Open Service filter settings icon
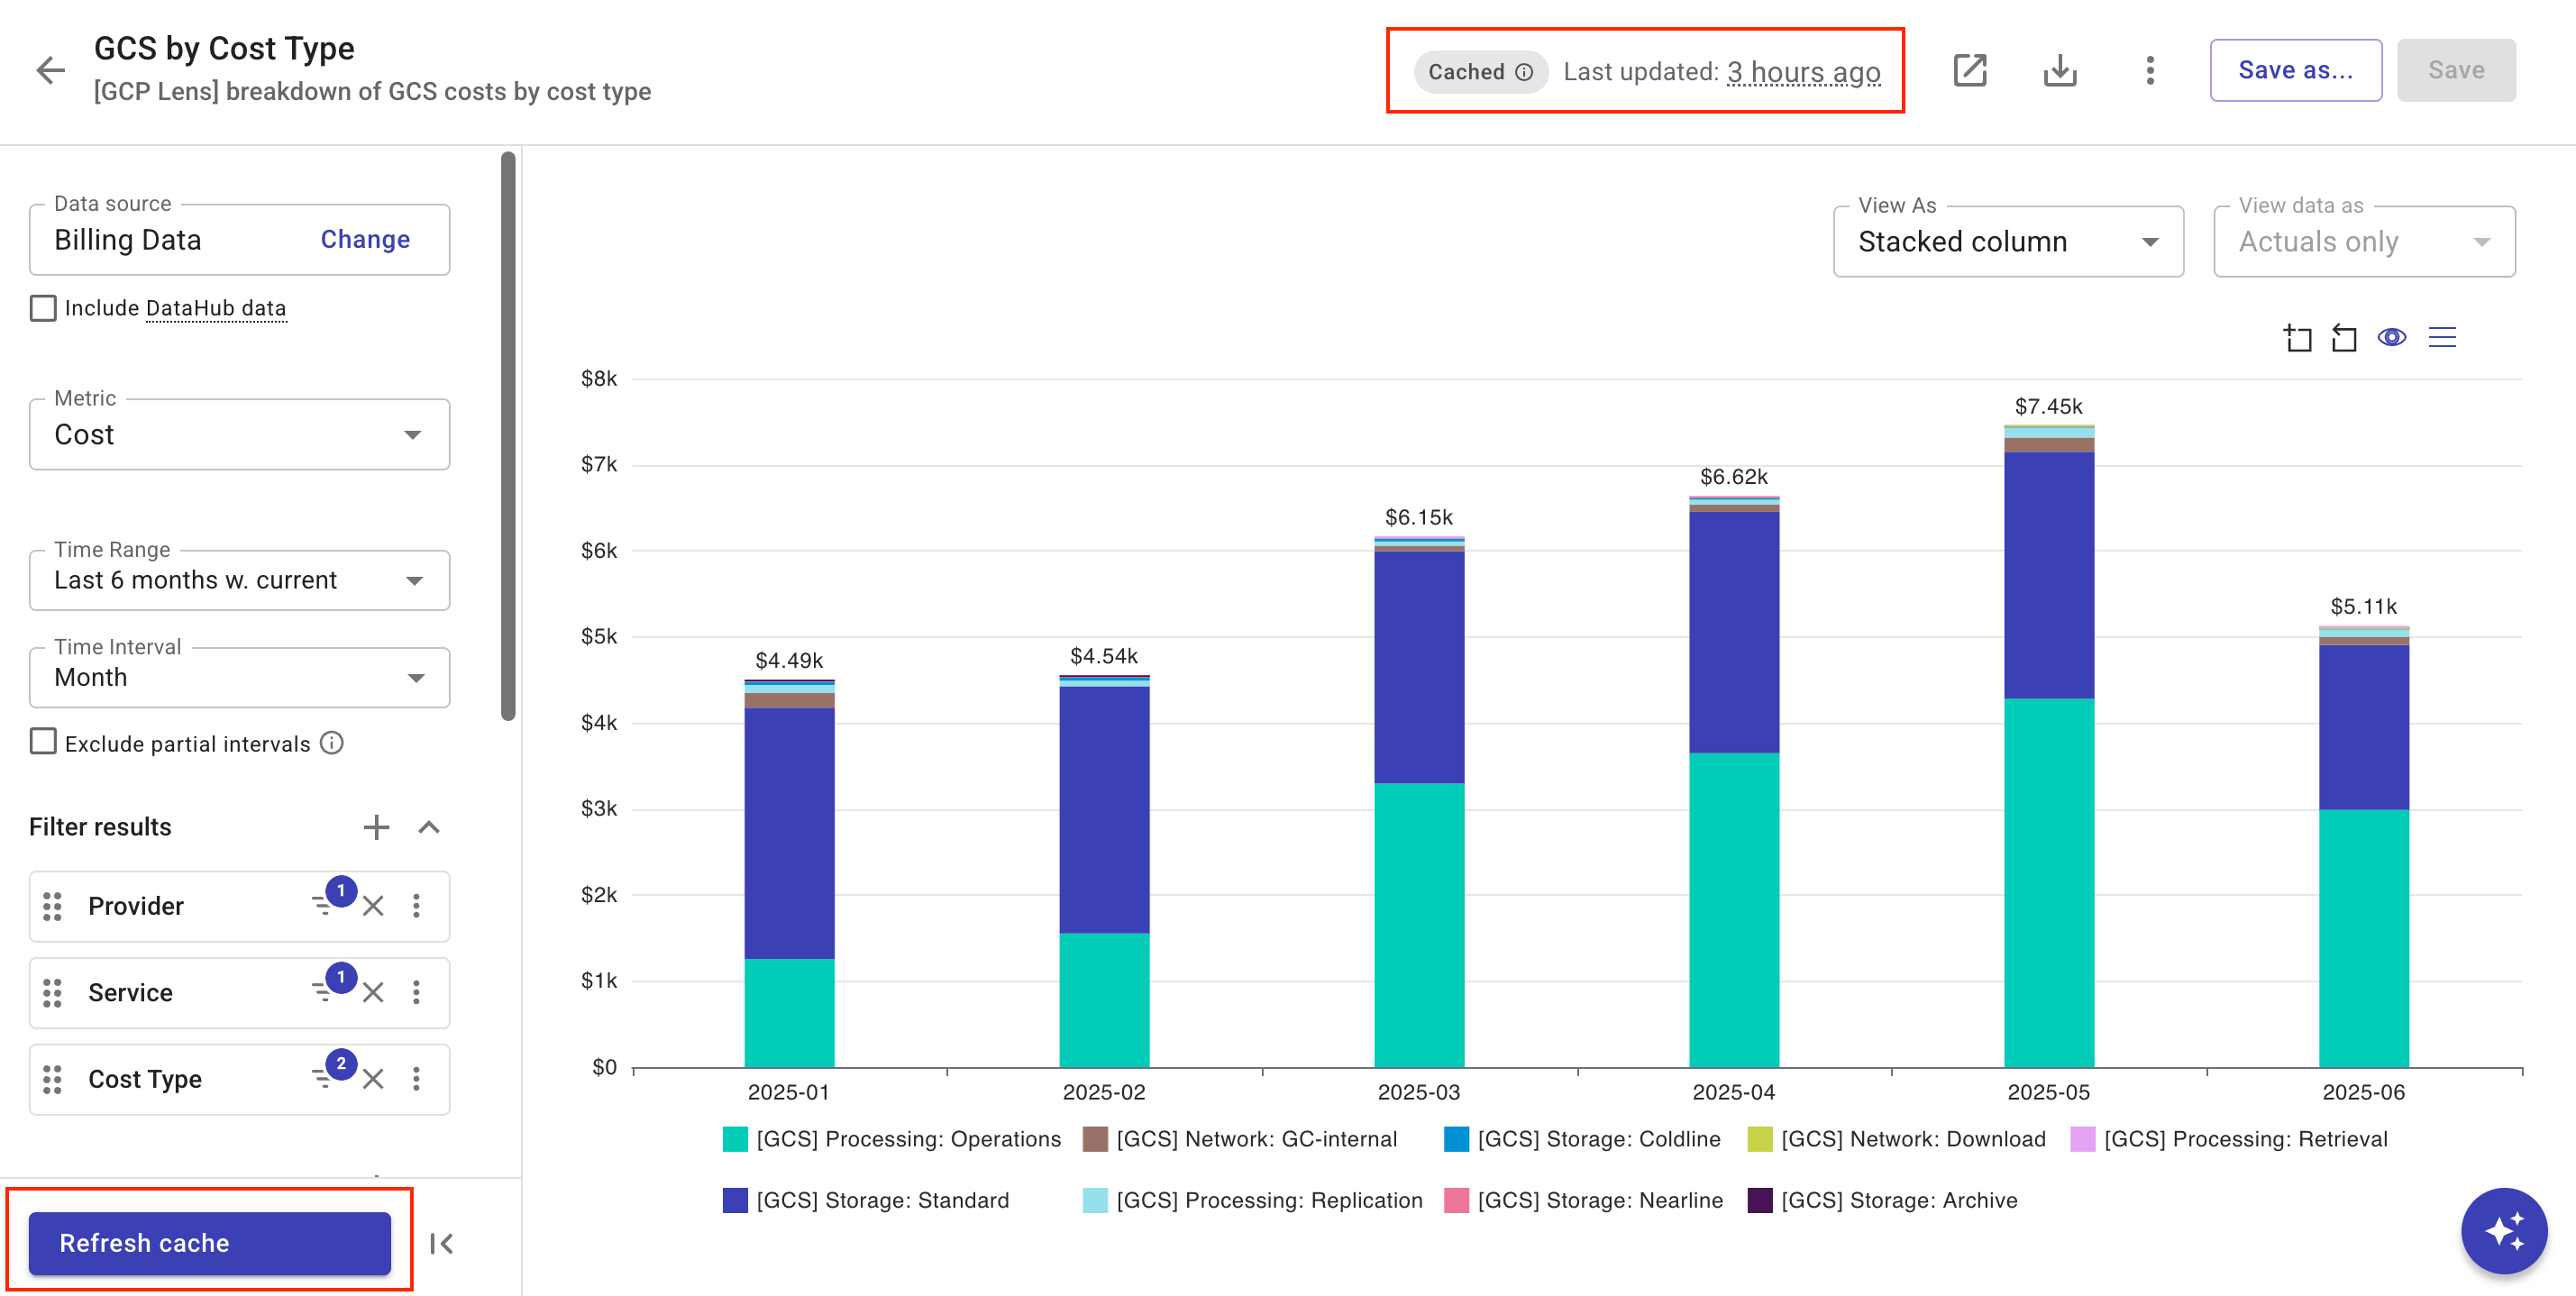 (323, 992)
